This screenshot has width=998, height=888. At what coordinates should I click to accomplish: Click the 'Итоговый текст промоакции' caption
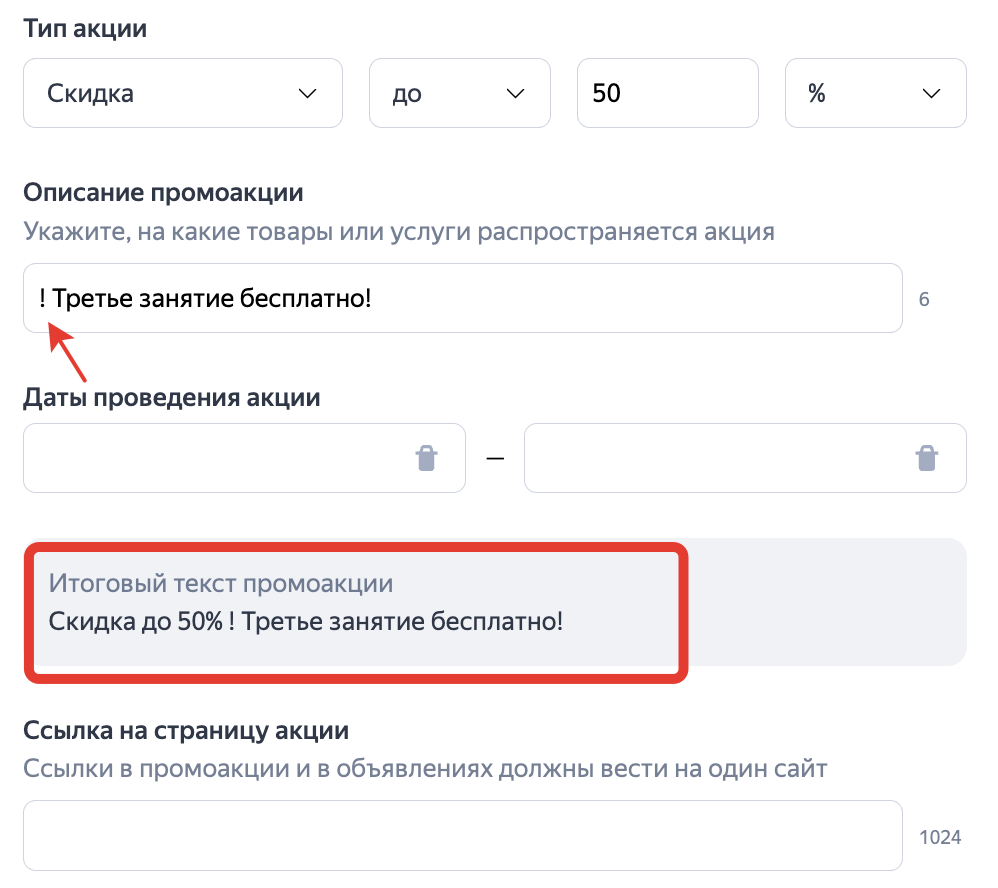[x=221, y=583]
